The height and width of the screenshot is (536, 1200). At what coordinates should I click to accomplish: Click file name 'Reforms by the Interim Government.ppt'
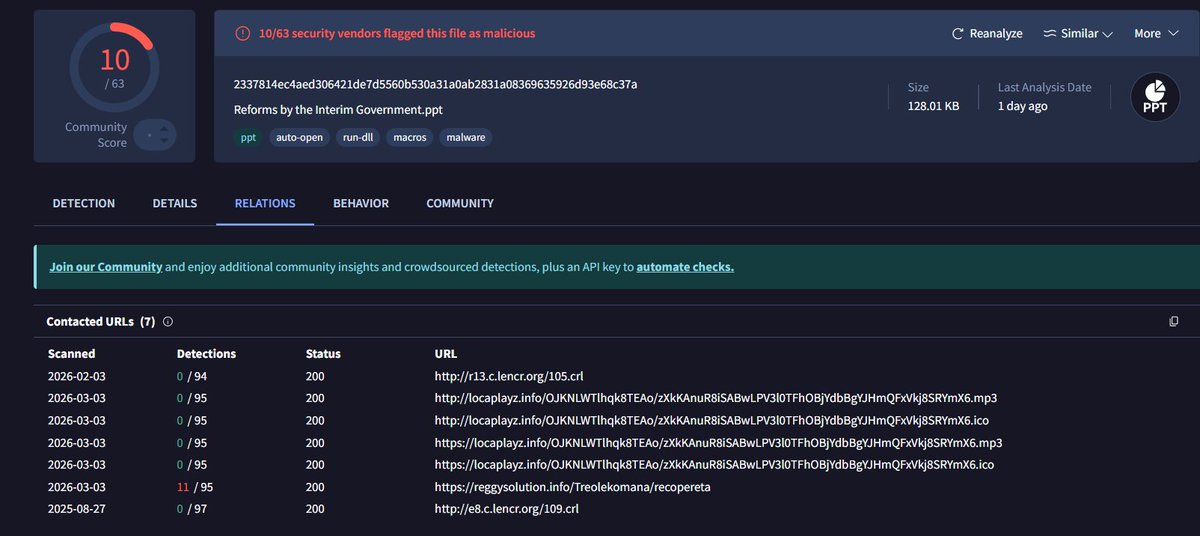338,110
